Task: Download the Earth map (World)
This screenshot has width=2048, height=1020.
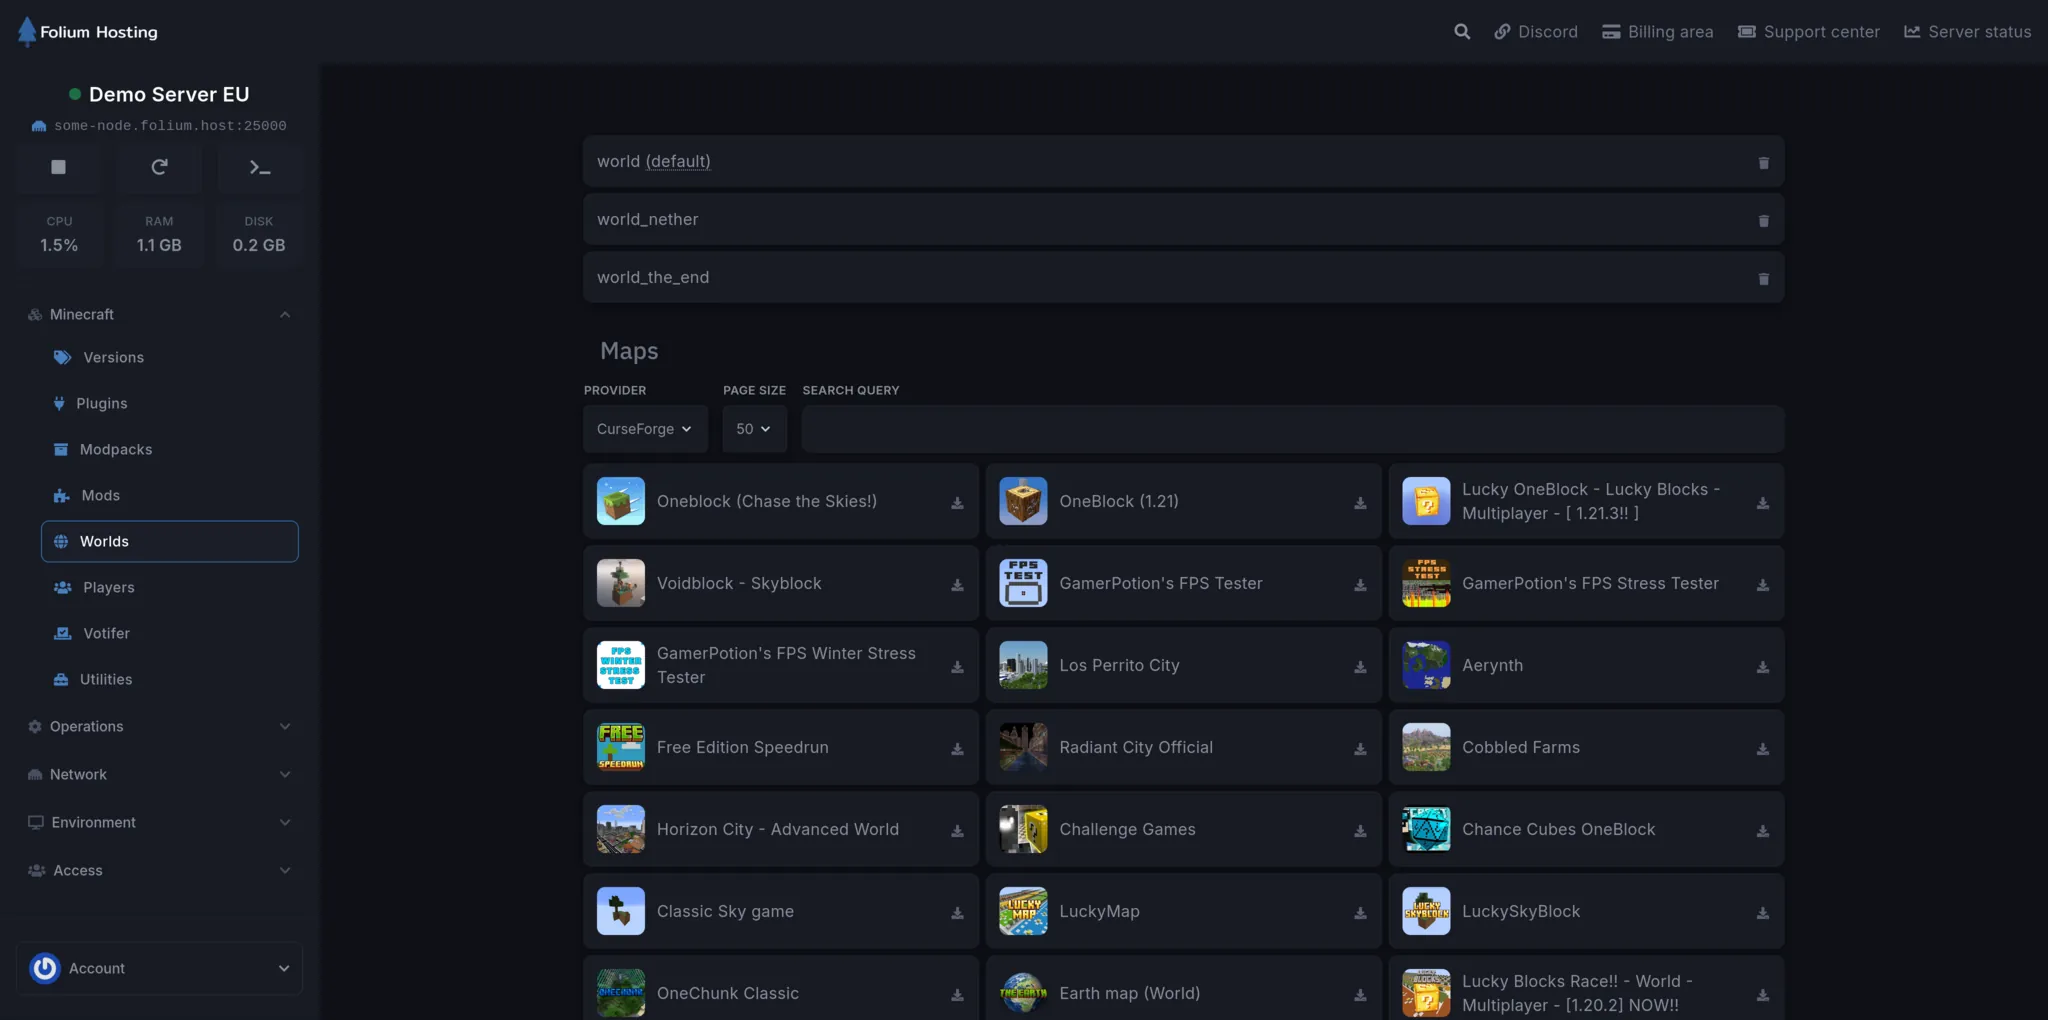Action: point(1359,993)
